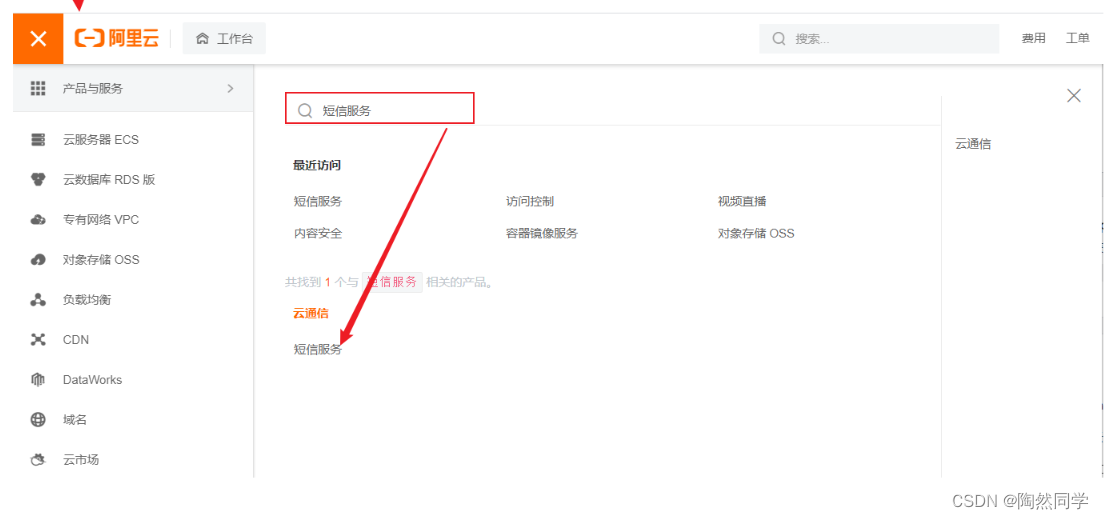Focus the top 搜索 search field
1104x519 pixels.
click(879, 39)
